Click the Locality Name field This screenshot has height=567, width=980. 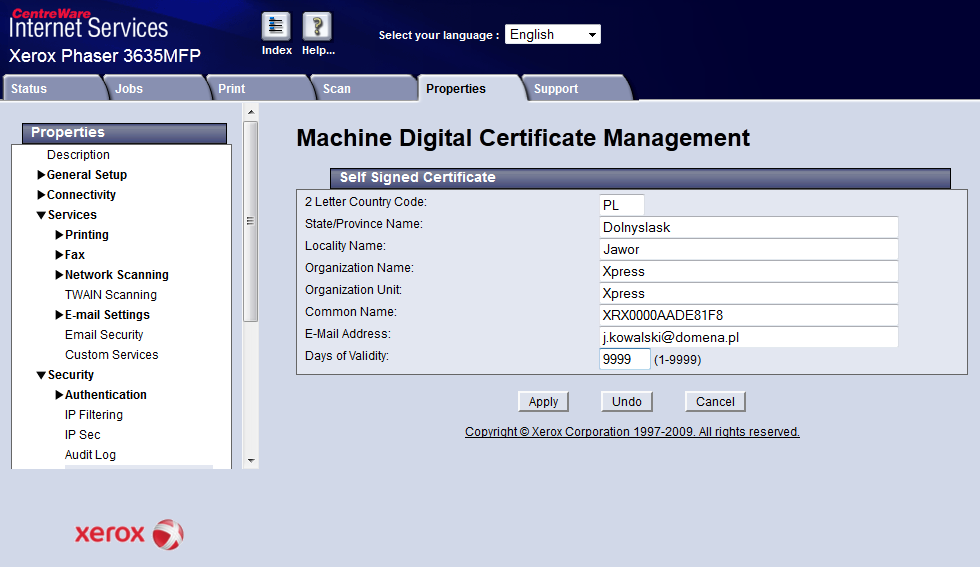(748, 249)
